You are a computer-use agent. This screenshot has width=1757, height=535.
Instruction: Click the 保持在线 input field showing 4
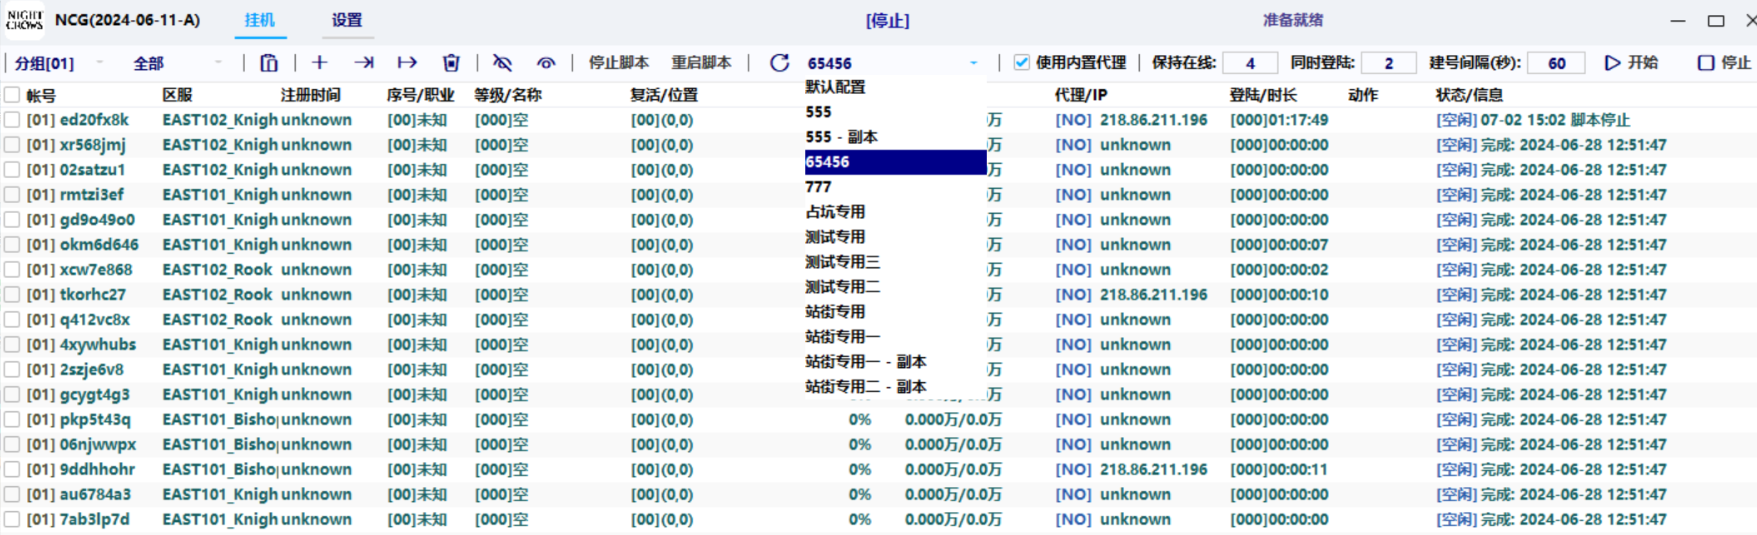click(1250, 63)
